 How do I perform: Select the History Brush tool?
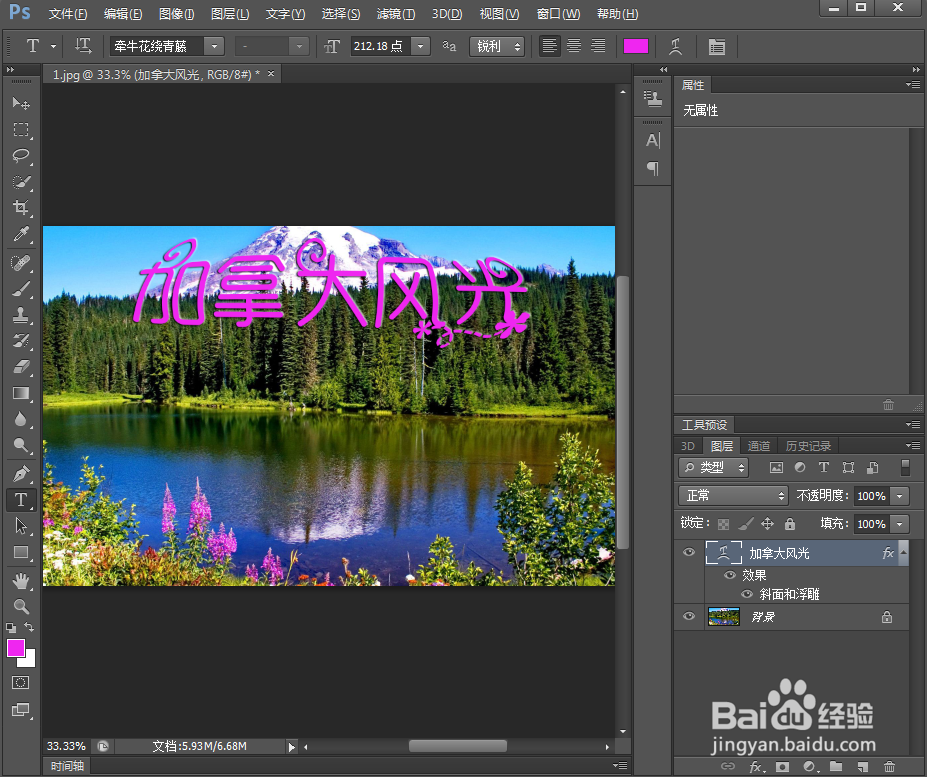pyautogui.click(x=21, y=341)
